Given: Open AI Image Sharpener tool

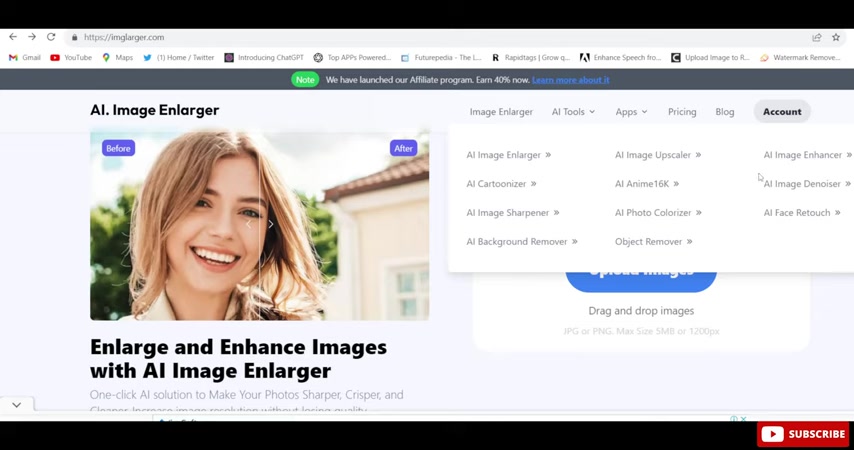Looking at the screenshot, I should (513, 212).
